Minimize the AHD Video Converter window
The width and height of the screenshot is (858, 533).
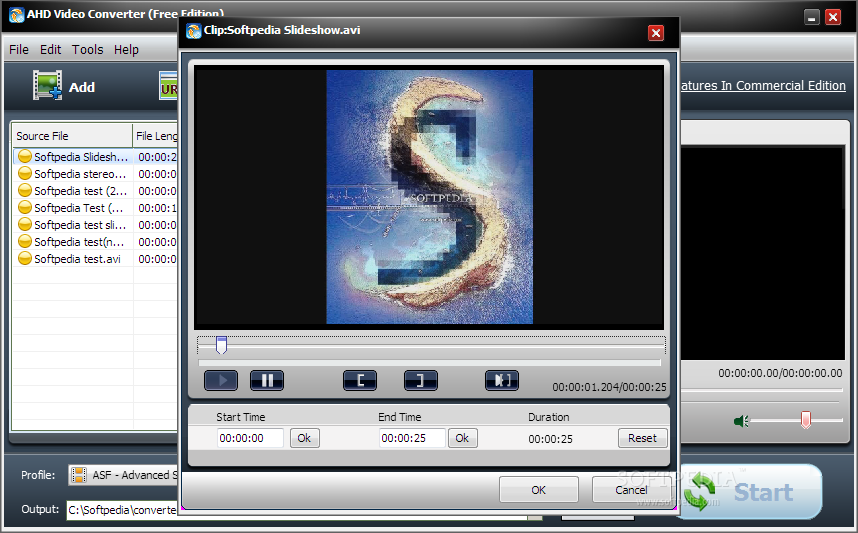point(812,17)
